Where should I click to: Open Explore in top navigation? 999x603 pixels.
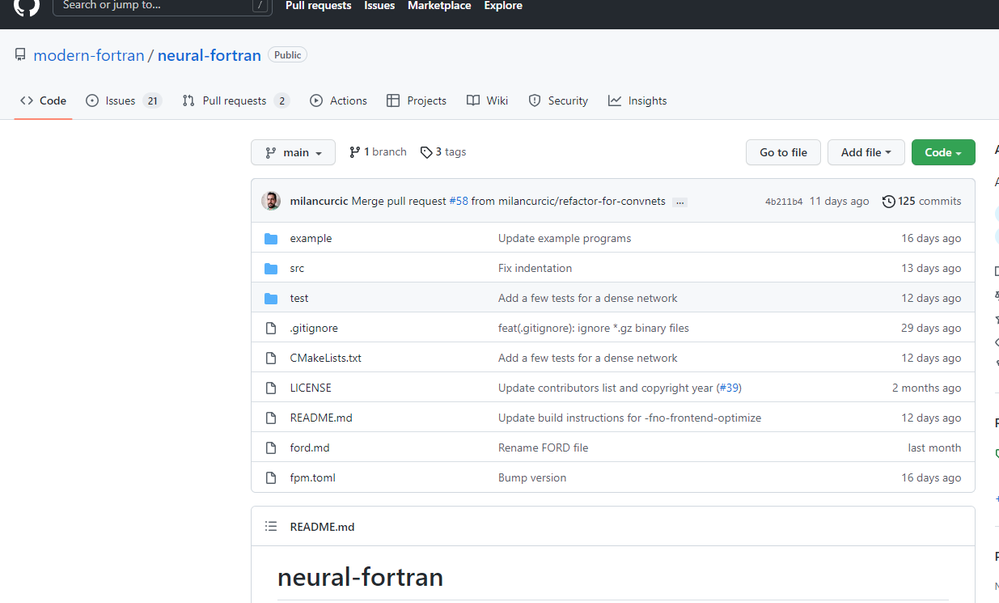tap(503, 6)
